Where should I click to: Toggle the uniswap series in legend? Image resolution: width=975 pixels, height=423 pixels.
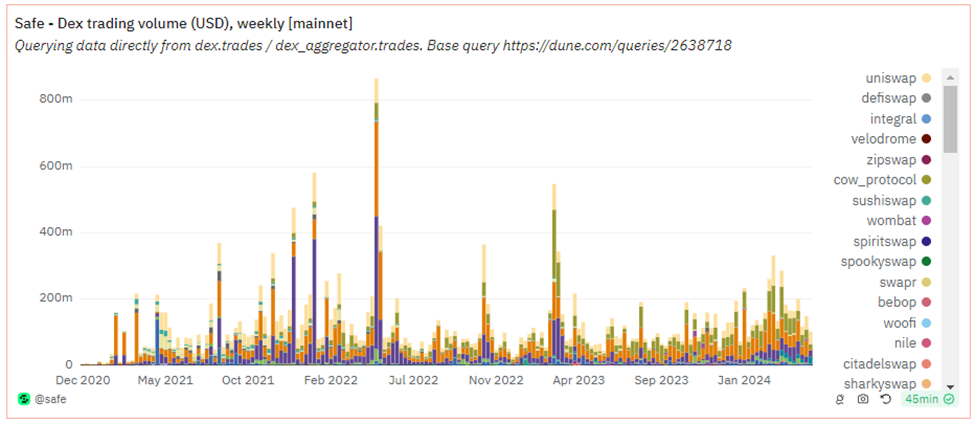click(x=898, y=78)
